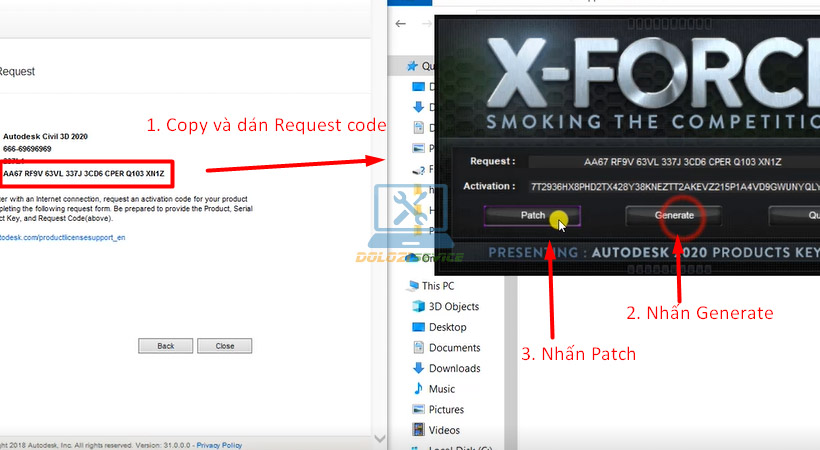Open the 3D Objects folder
The height and width of the screenshot is (450, 820).
click(x=453, y=307)
